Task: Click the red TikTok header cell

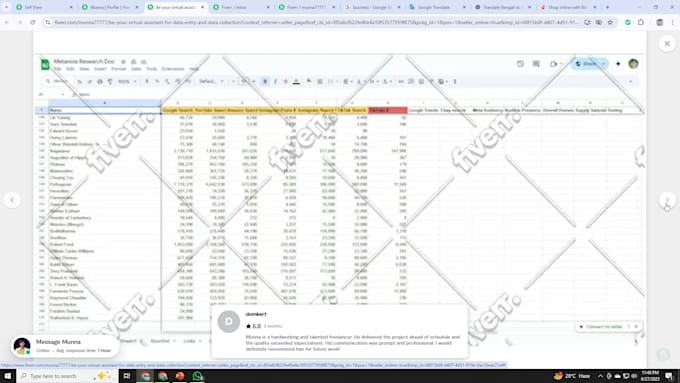Action: point(388,110)
